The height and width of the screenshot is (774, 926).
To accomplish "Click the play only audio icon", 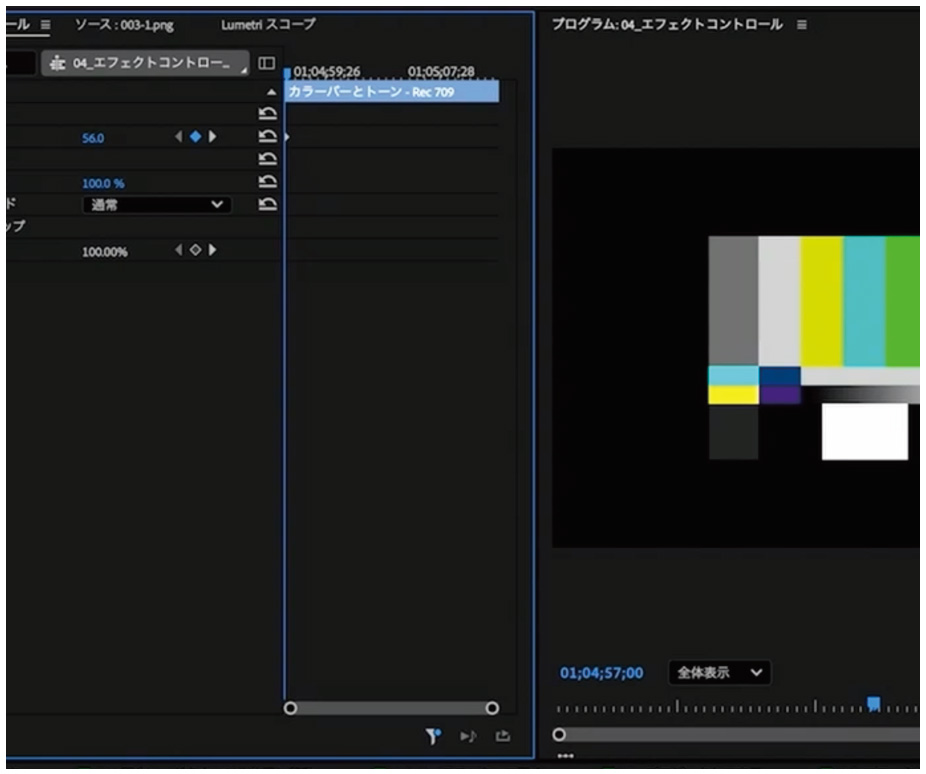I will [x=468, y=737].
